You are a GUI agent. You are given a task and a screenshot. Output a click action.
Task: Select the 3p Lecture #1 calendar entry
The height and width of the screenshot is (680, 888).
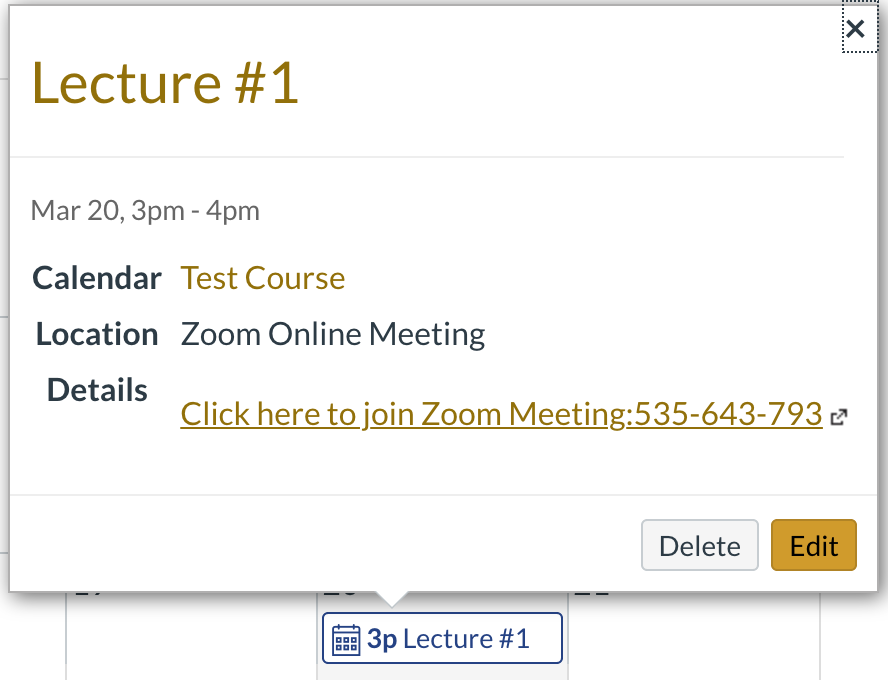442,638
